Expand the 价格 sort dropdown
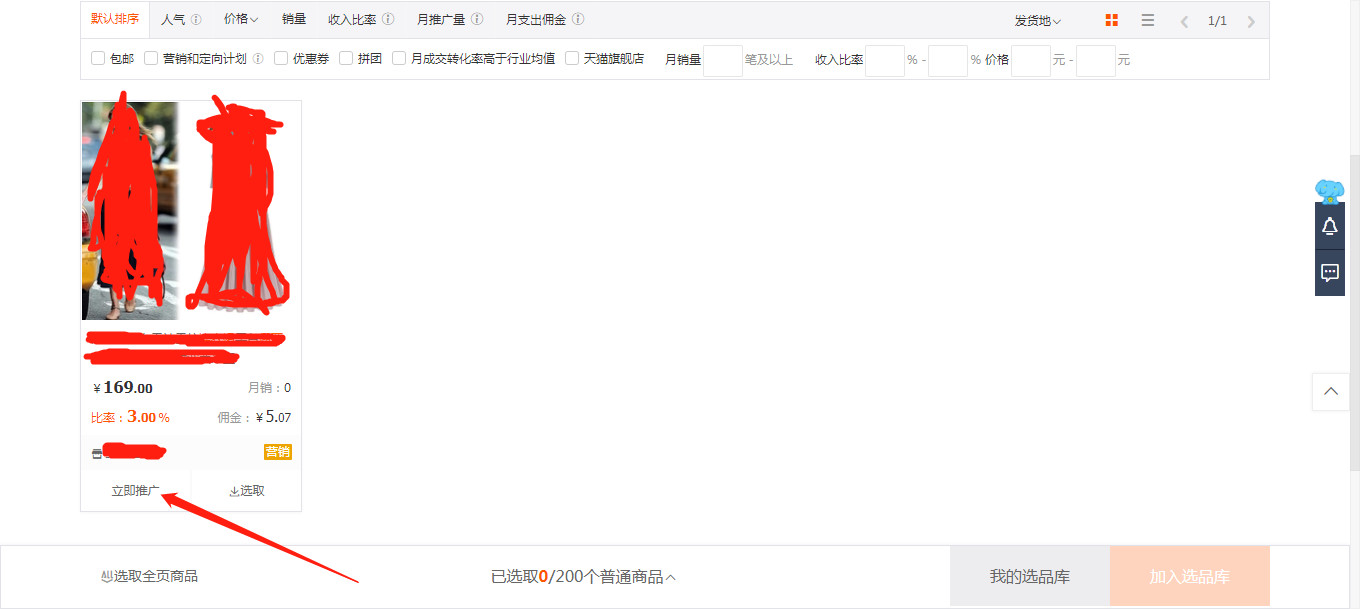 click(x=241, y=19)
